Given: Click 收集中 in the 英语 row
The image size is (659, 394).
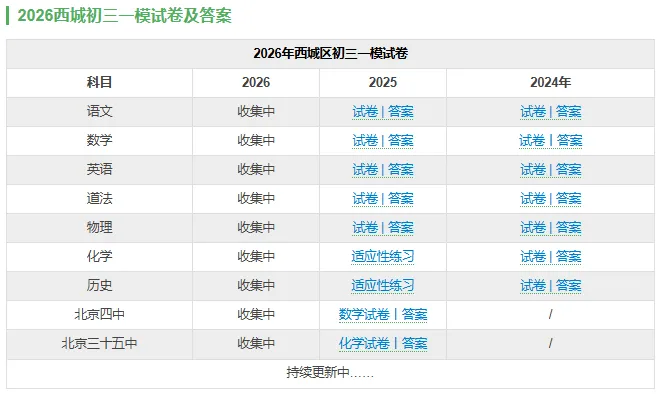Looking at the screenshot, I should pyautogui.click(x=256, y=169).
